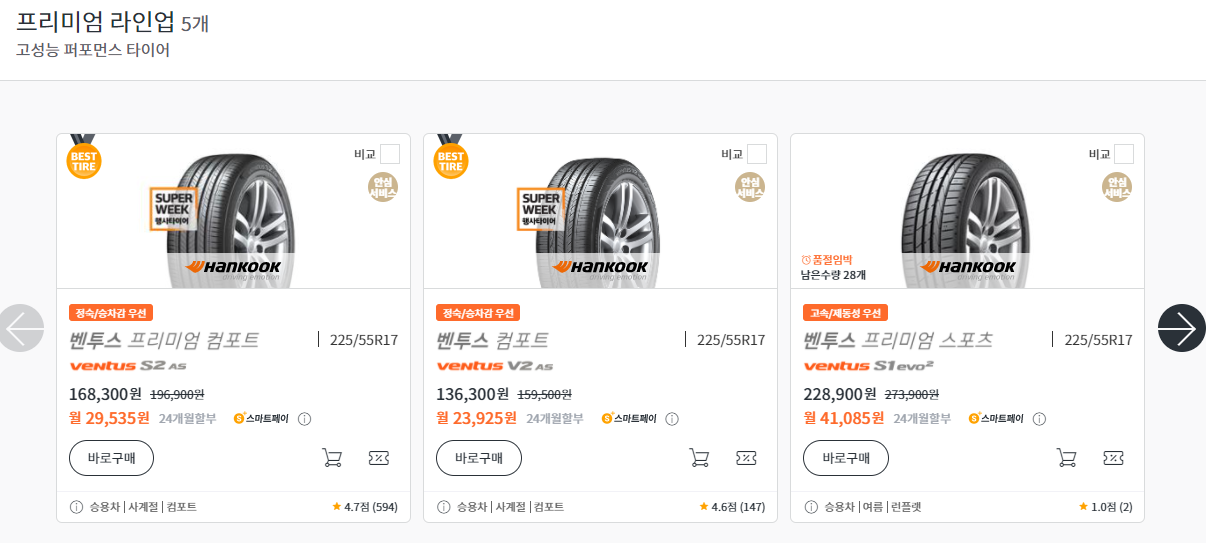The width and height of the screenshot is (1206, 543).
Task: Click info icon beside 승용차 | 여름 | 런플랫
Action: [811, 507]
